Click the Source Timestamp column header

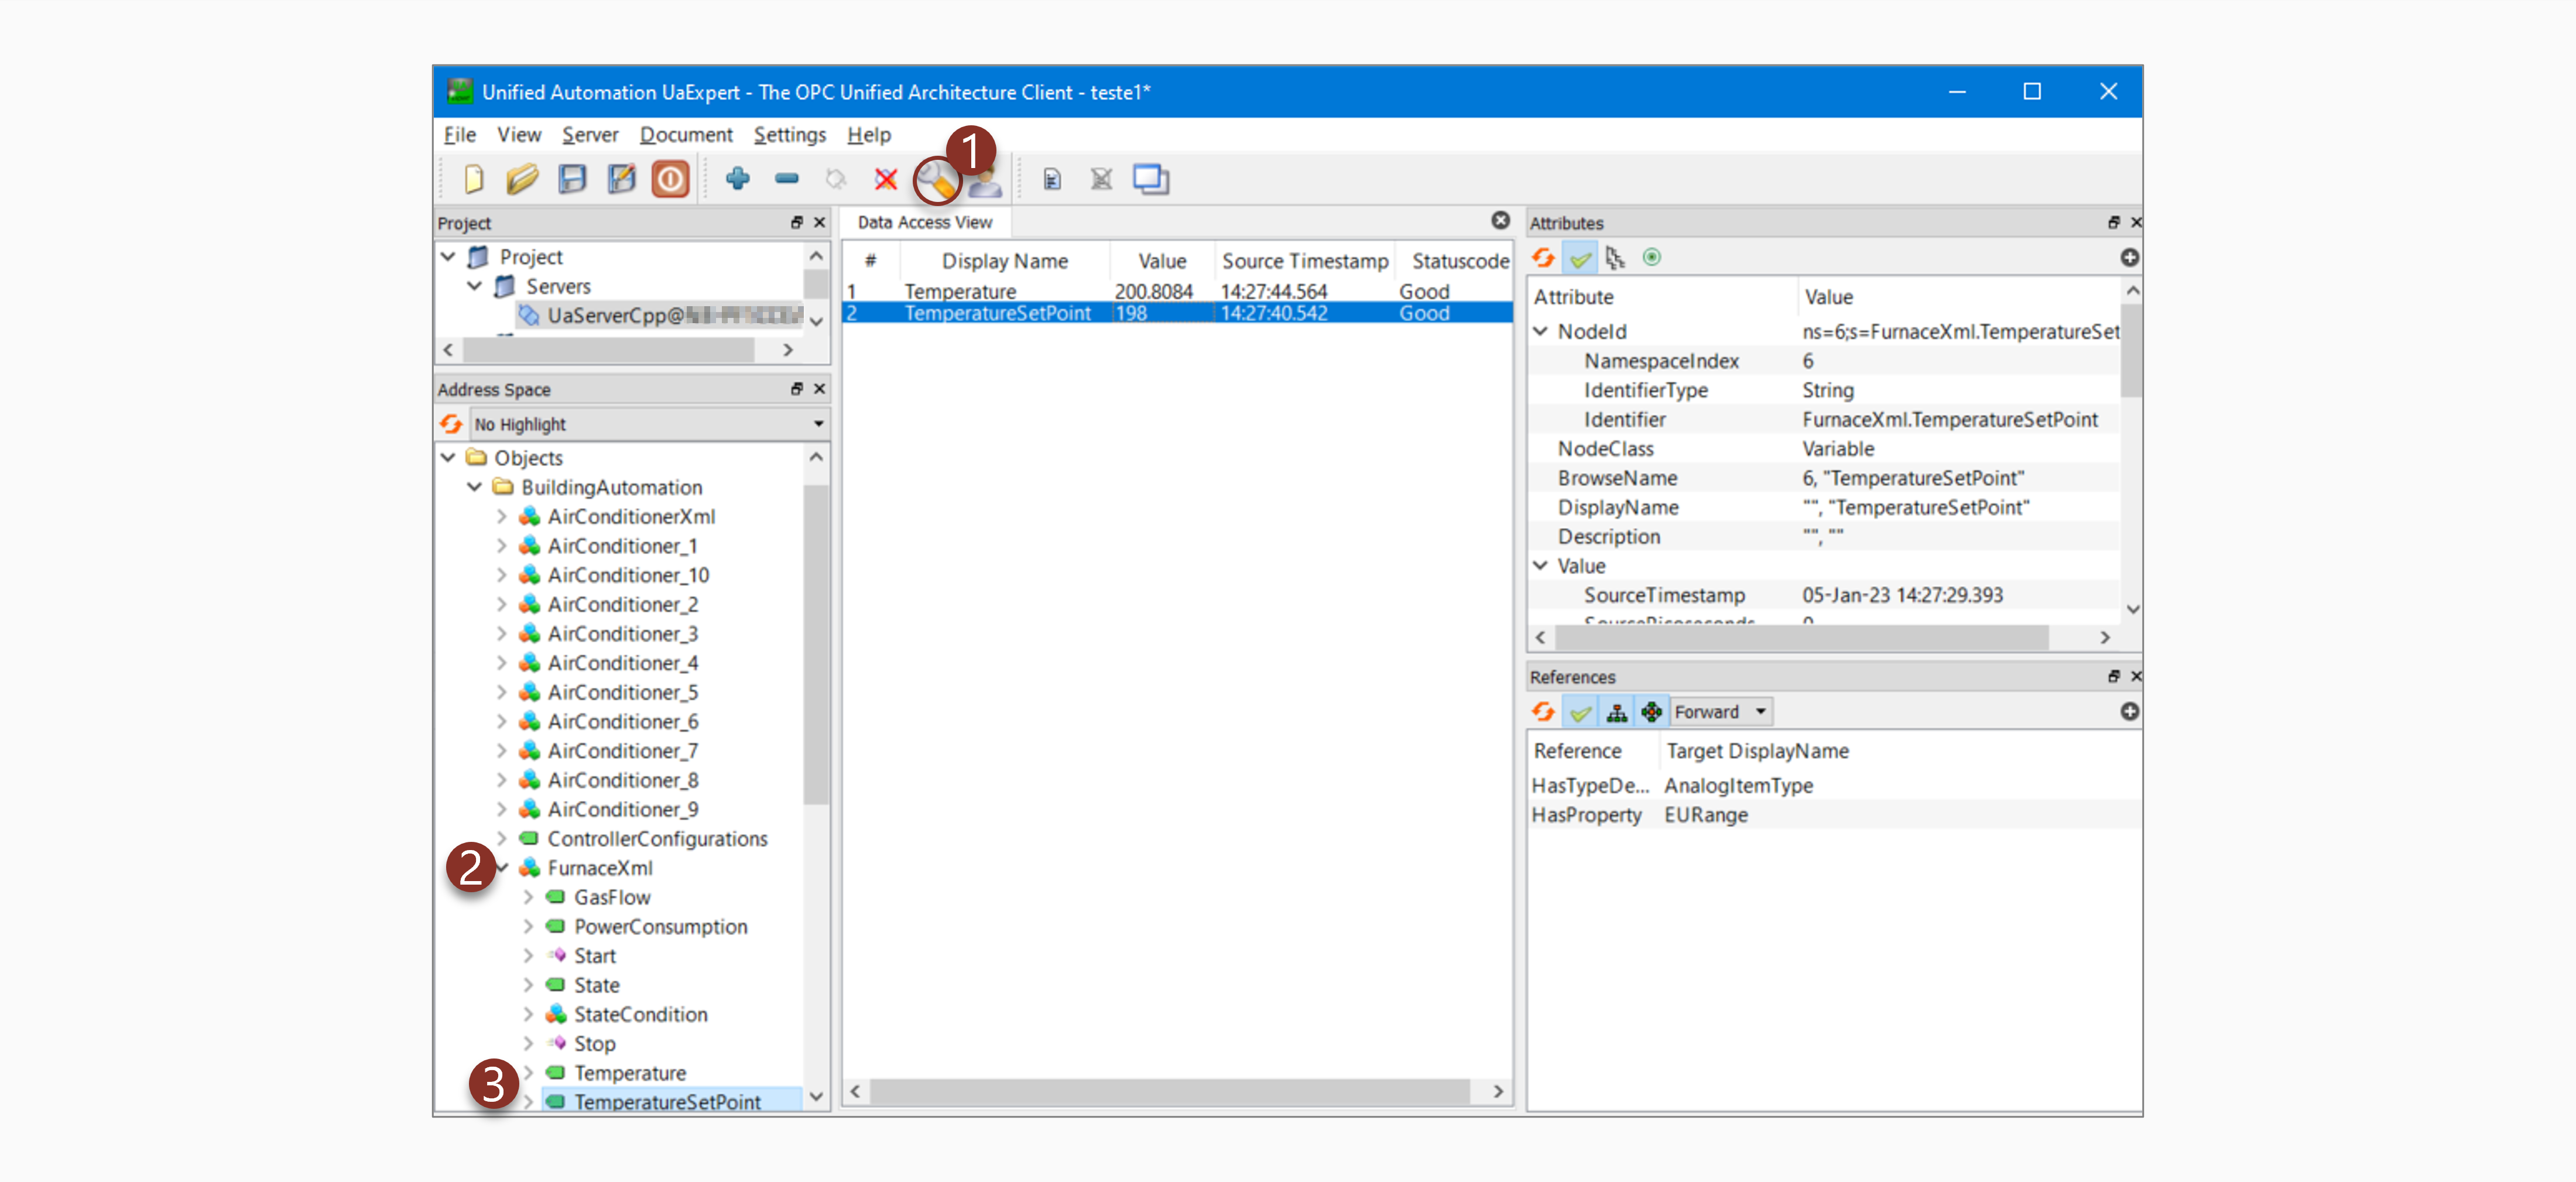(x=1304, y=261)
